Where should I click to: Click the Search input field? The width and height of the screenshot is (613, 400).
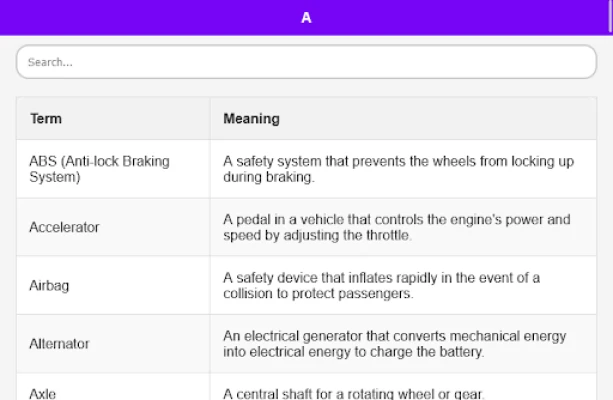(x=306, y=62)
